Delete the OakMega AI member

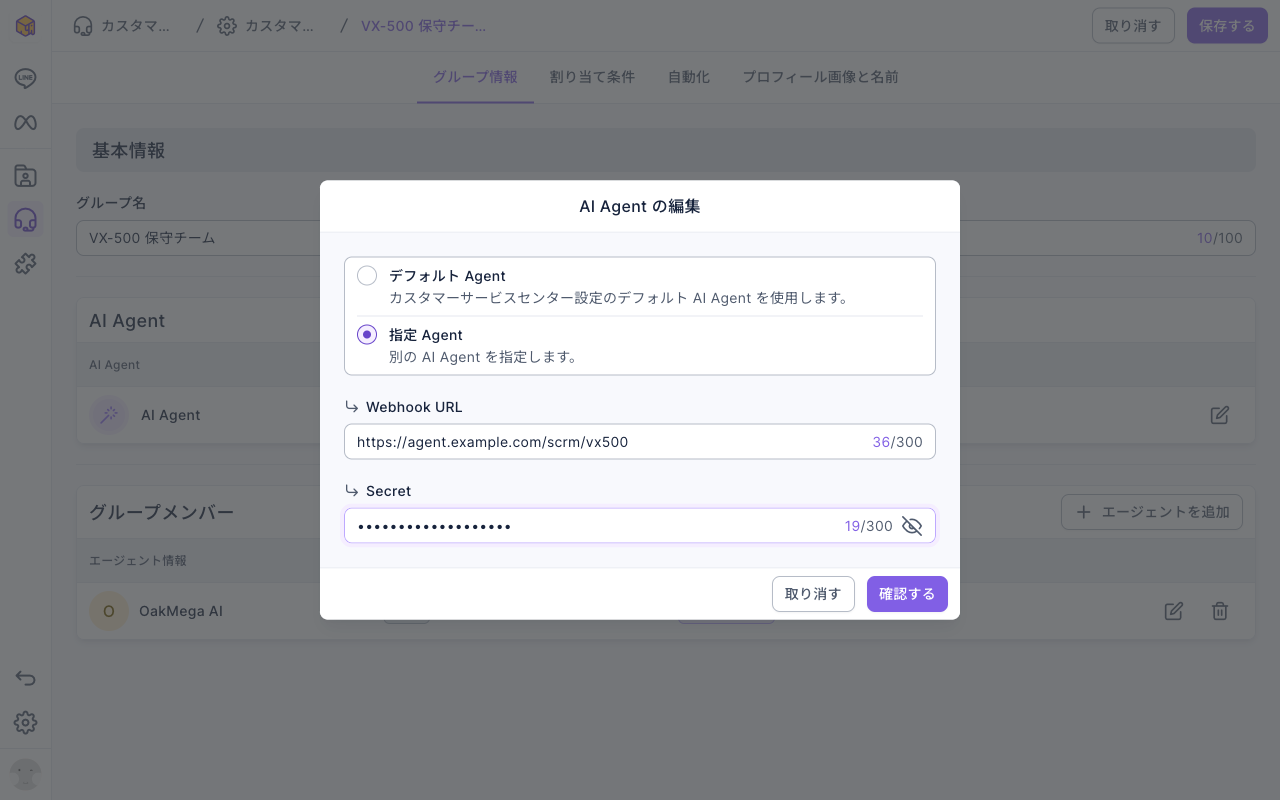click(x=1220, y=611)
